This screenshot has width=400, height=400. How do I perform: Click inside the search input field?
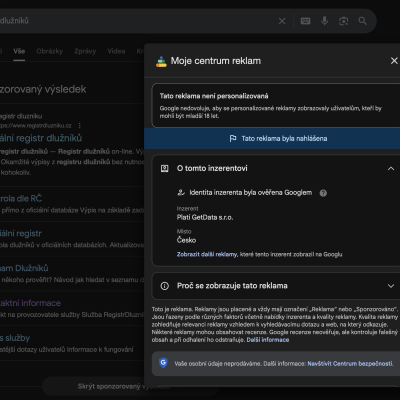click(137, 21)
